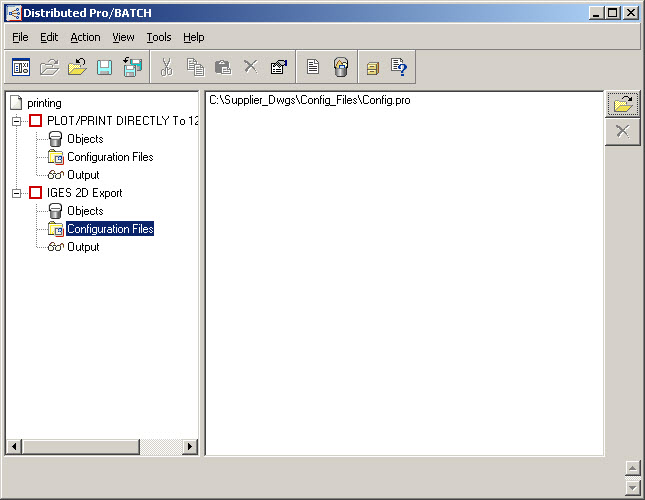Collapse the IGES 2D Export tree node
645x500 pixels.
coord(16,193)
